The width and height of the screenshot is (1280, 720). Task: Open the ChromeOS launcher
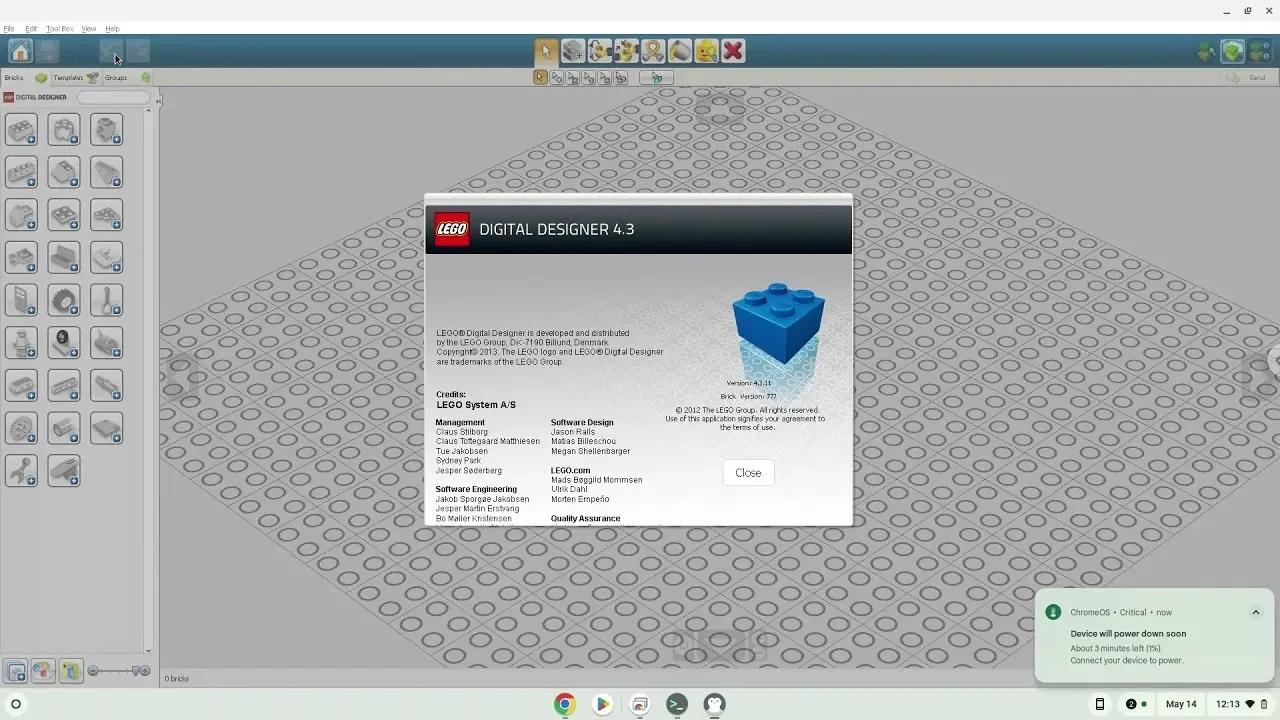(x=16, y=704)
